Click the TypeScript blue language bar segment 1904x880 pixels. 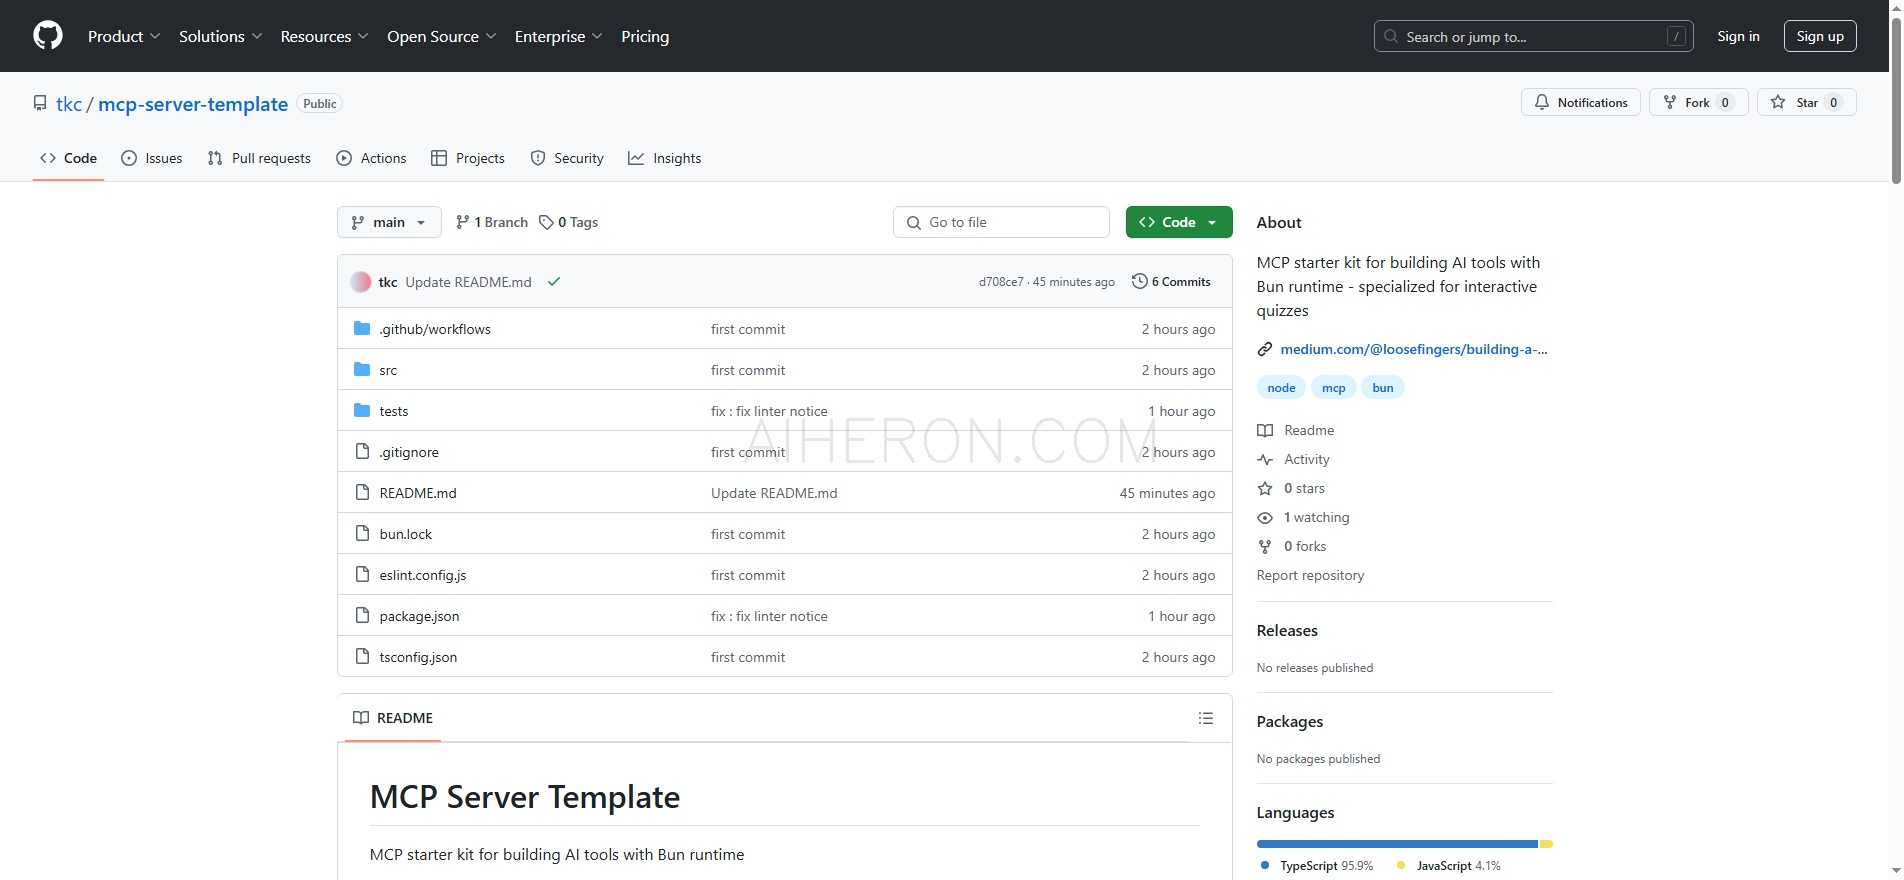pos(1397,844)
